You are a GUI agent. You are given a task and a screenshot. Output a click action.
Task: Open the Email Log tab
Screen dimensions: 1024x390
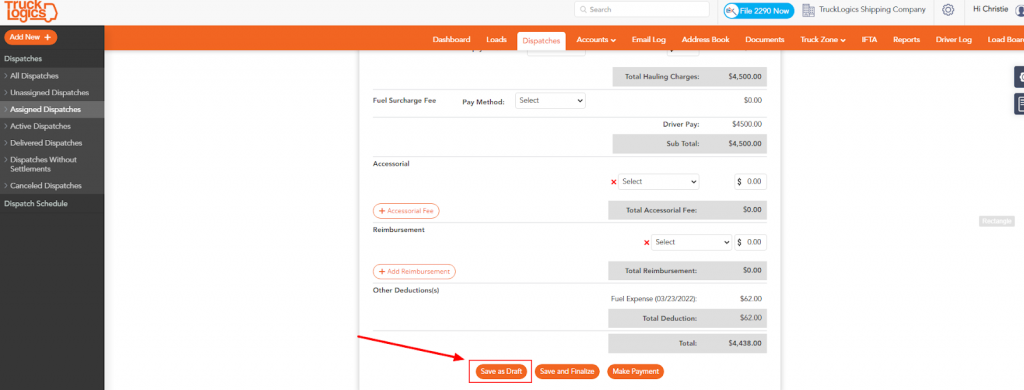[x=648, y=40]
